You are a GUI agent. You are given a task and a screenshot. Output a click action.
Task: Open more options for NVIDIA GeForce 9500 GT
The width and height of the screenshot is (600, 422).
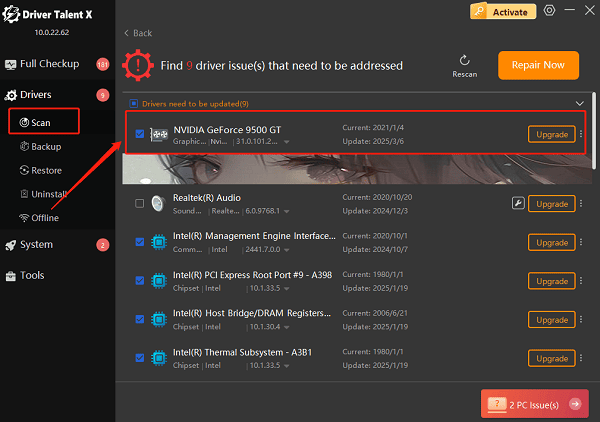(581, 134)
